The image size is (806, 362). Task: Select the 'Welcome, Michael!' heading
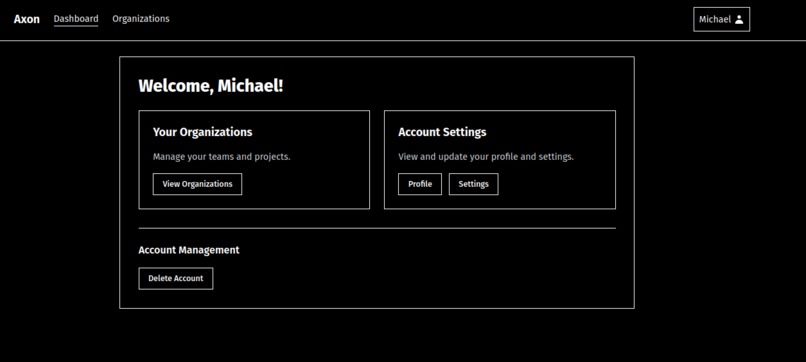[211, 86]
